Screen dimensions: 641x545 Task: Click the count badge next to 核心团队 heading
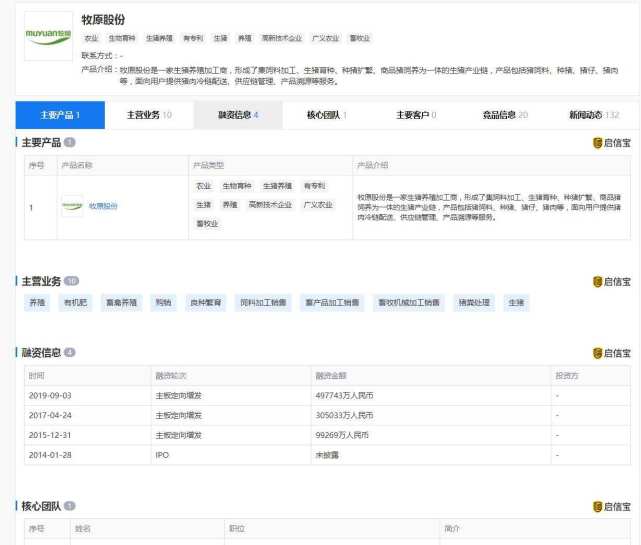pos(69,506)
